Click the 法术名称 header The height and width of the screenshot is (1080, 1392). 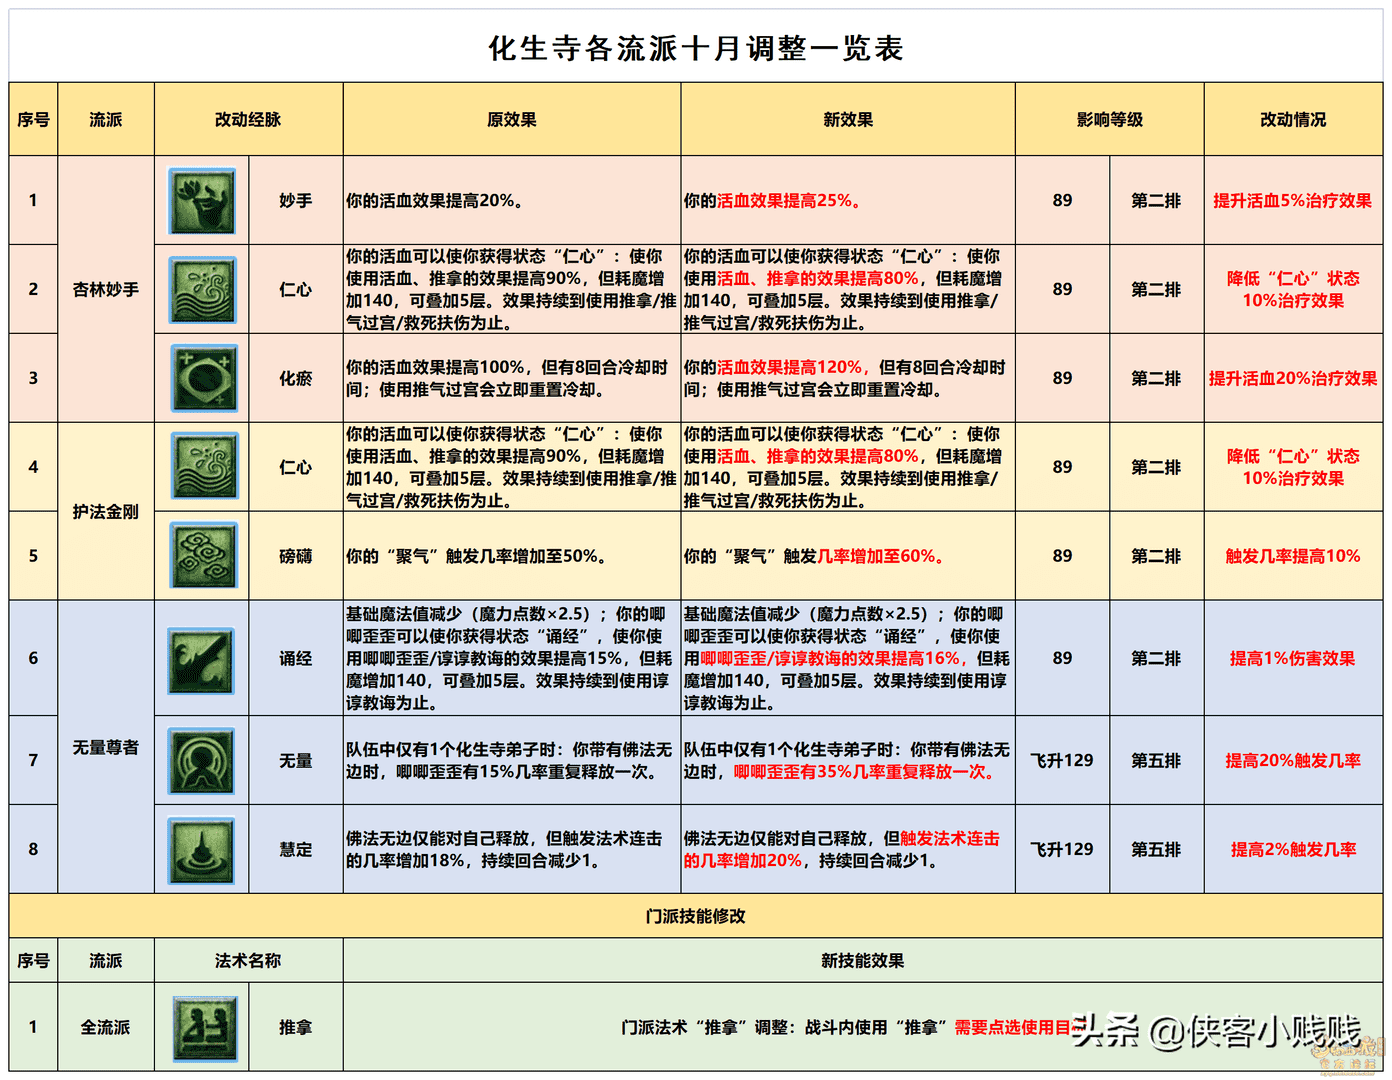[x=248, y=960]
